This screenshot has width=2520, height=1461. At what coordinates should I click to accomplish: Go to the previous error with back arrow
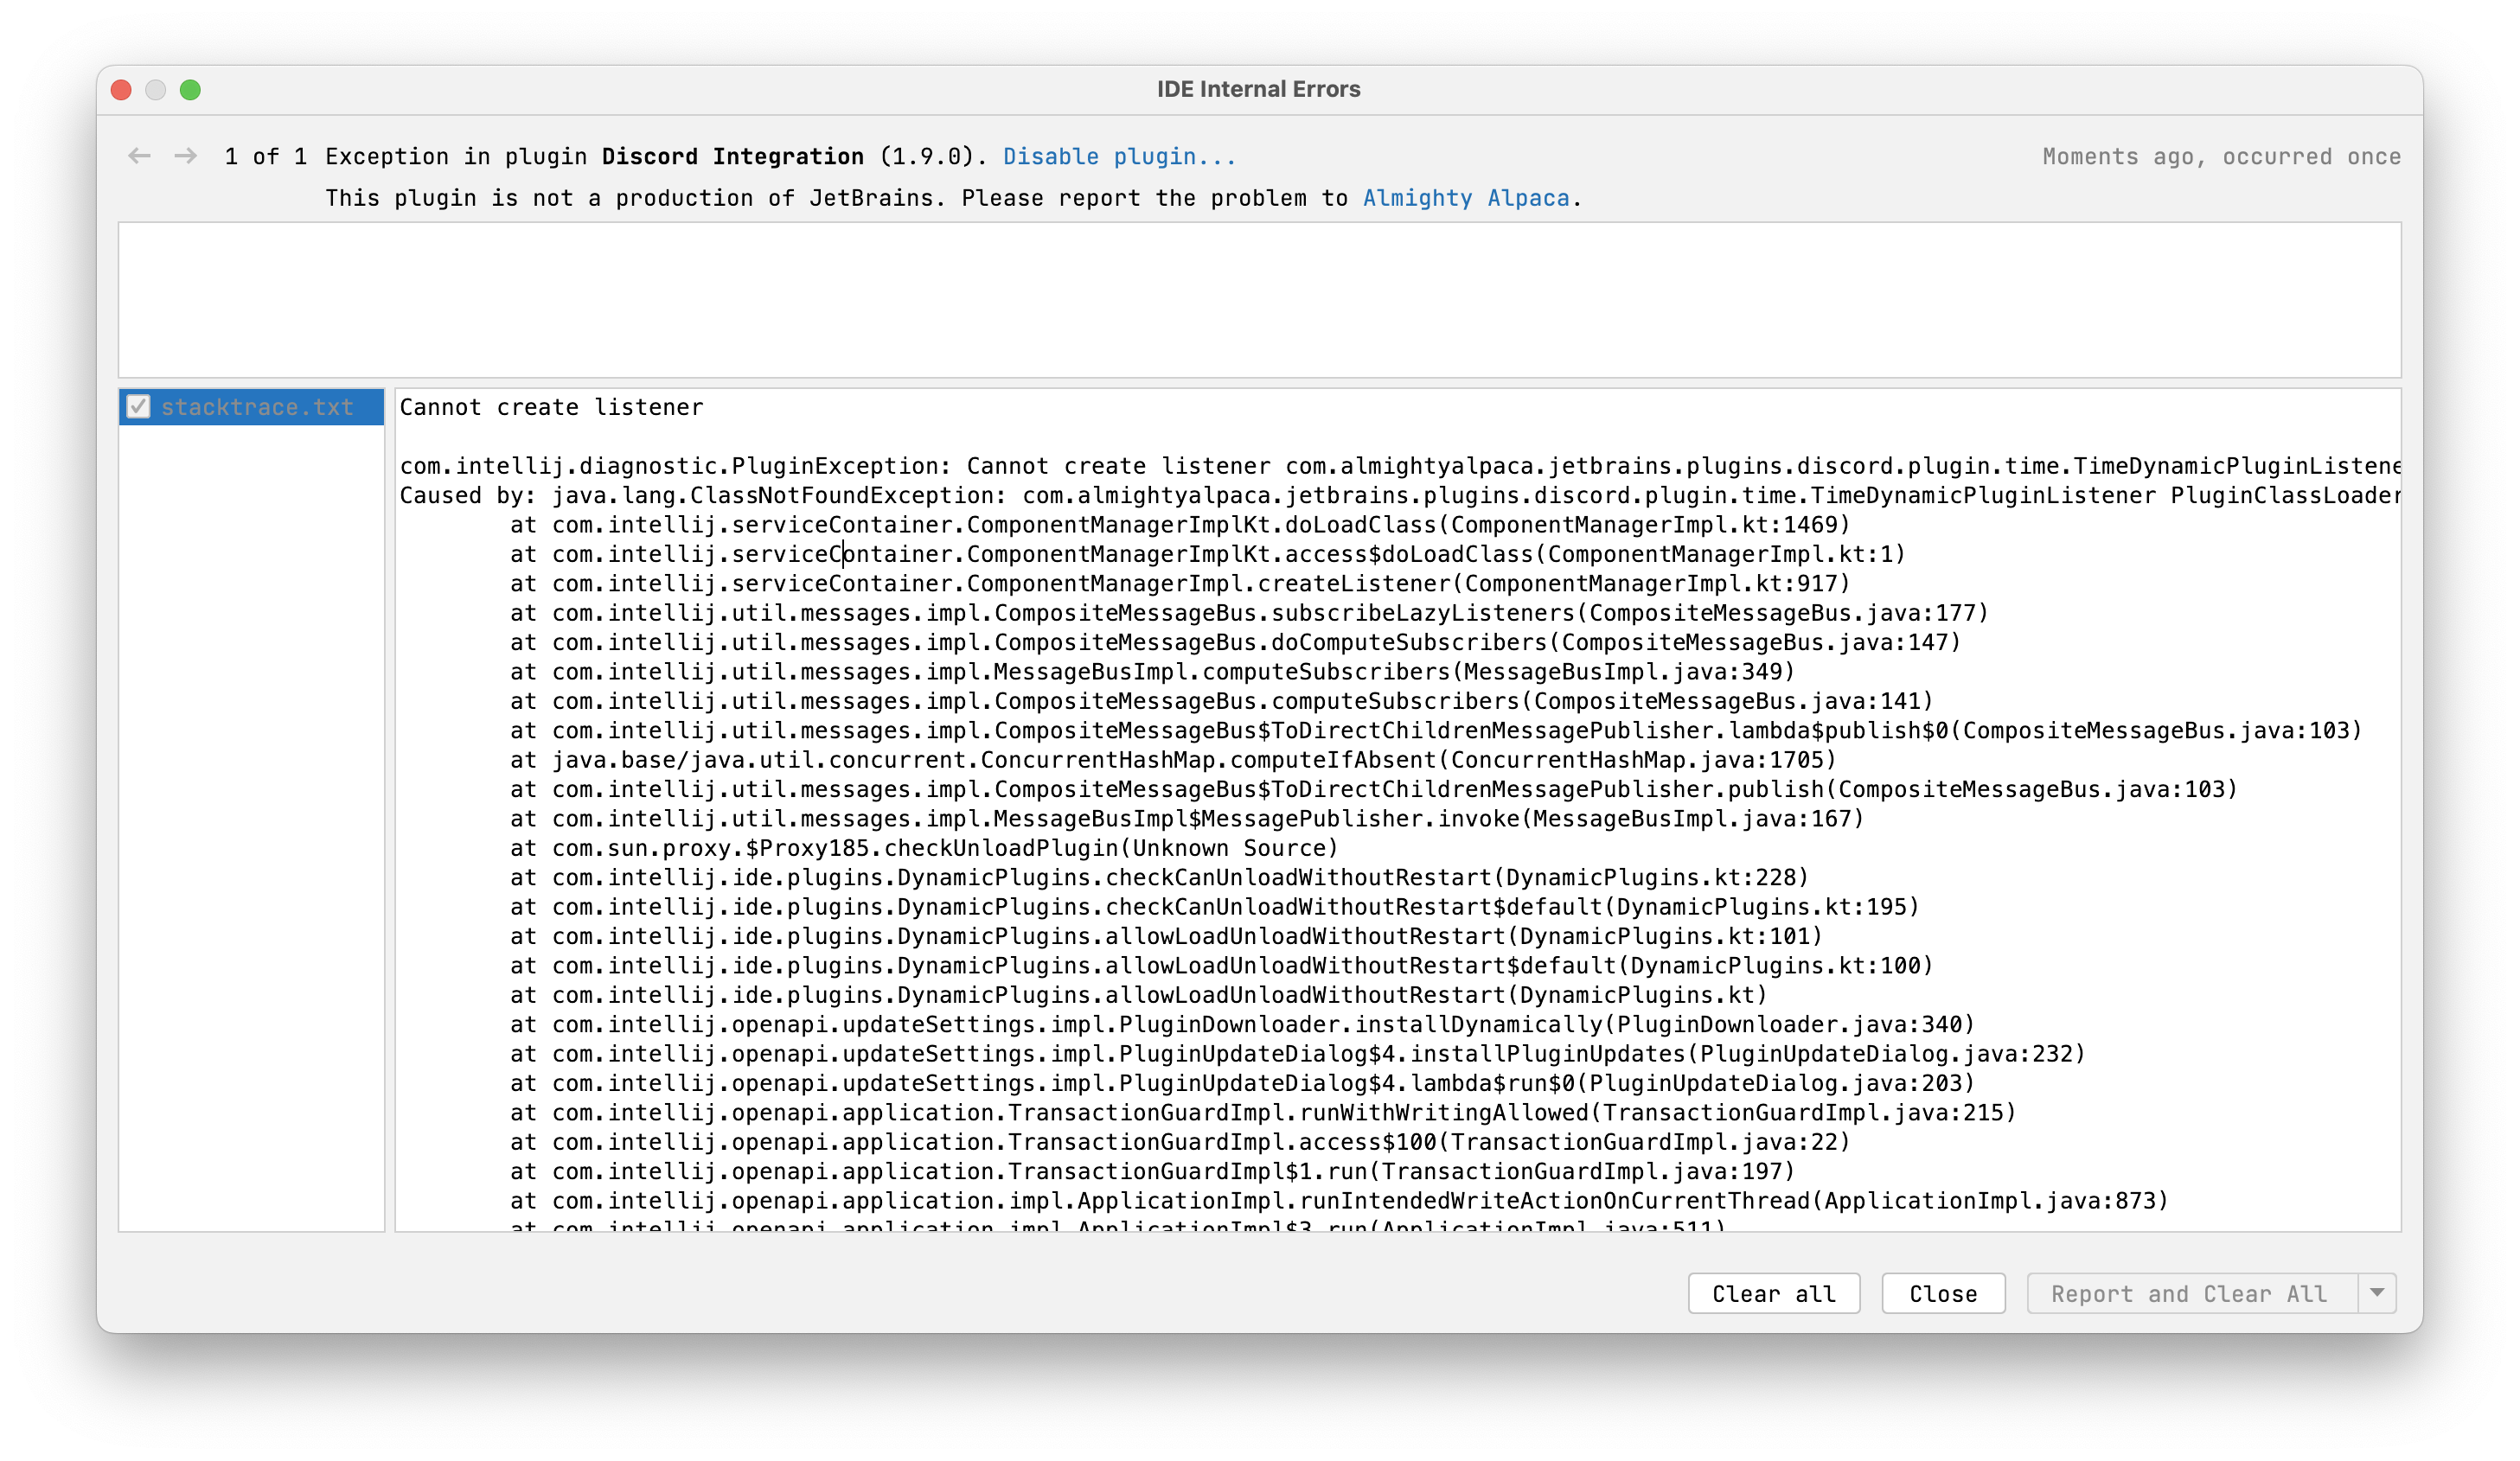(x=139, y=156)
